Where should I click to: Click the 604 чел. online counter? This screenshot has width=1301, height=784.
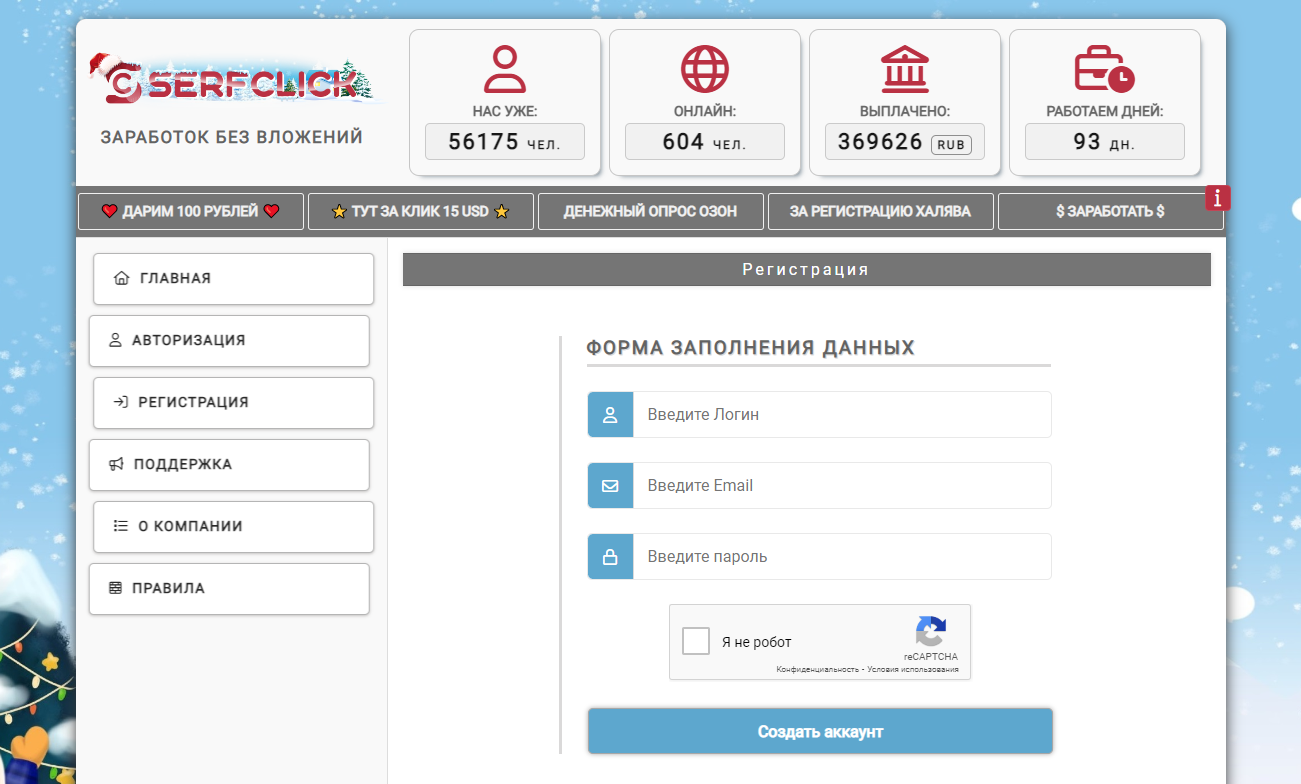705,142
